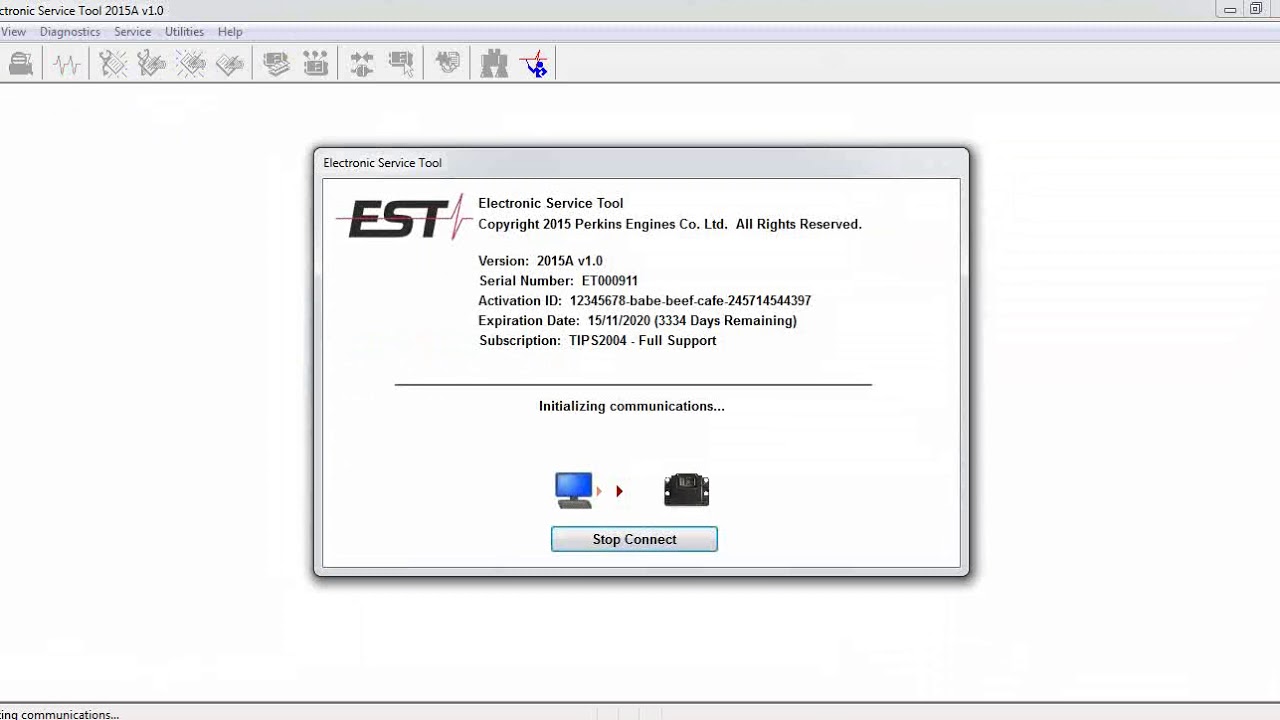Screen dimensions: 1280x720
Task: Open Logged Event Codes toolbar icon
Action: coord(230,65)
